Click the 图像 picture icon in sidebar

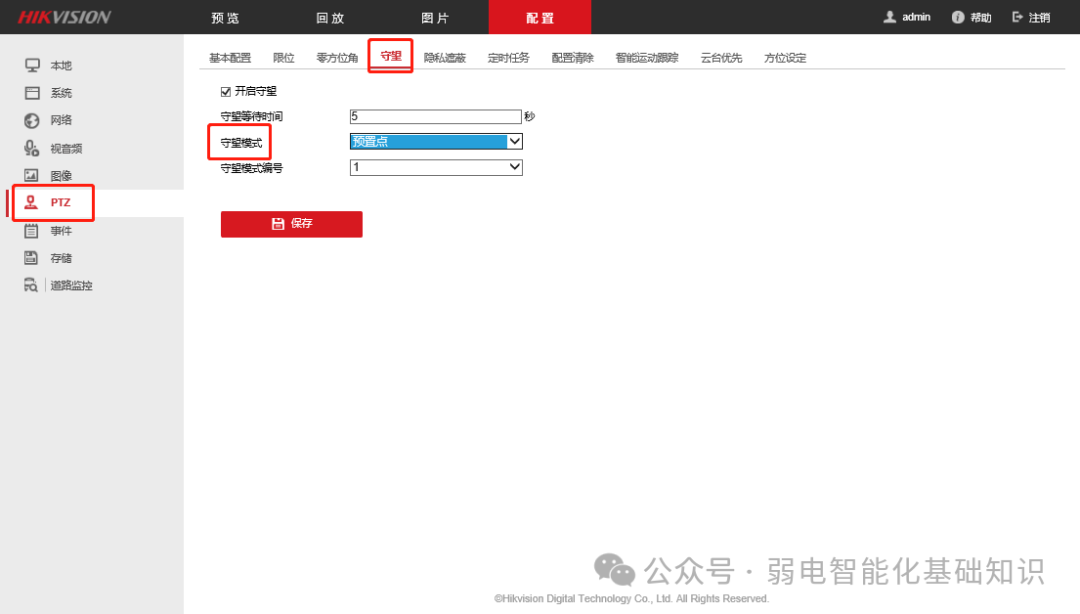pyautogui.click(x=32, y=176)
